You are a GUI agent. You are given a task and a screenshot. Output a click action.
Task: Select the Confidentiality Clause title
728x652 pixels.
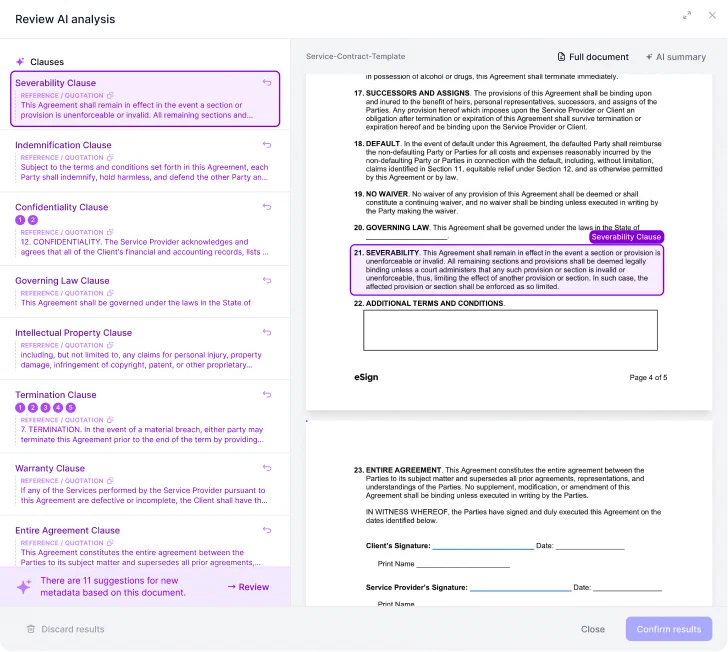[61, 208]
